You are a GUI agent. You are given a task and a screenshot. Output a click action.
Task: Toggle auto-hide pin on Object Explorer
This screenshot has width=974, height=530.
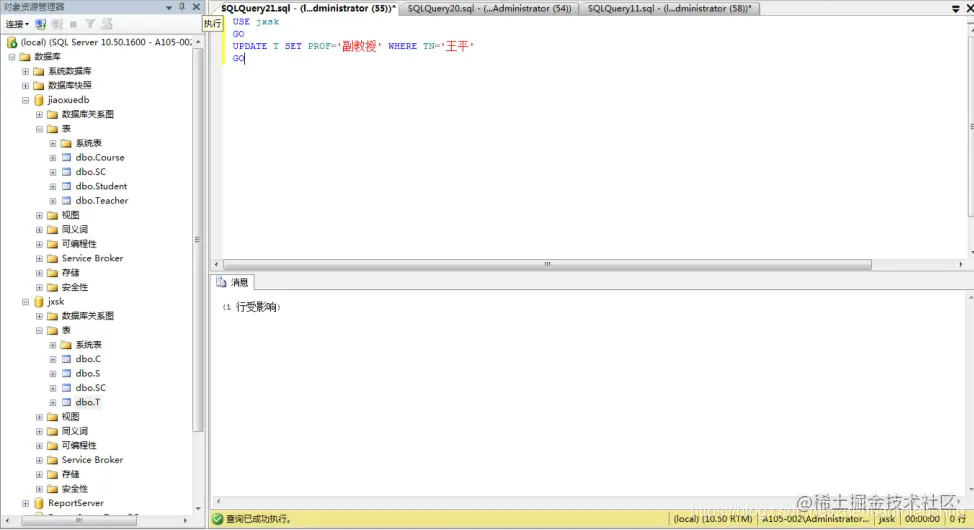[182, 7]
